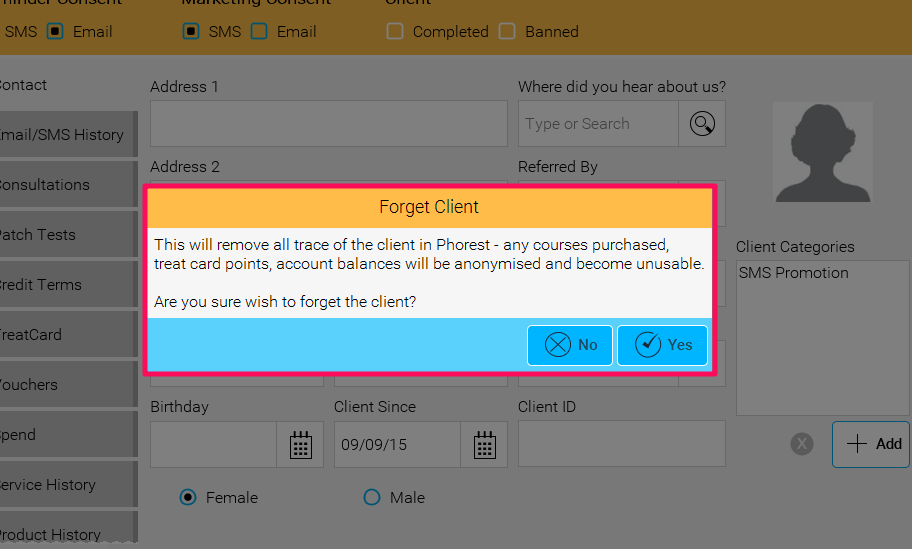This screenshot has width=912, height=549.
Task: Open the Email/SMS History tab
Action: pyautogui.click(x=68, y=134)
